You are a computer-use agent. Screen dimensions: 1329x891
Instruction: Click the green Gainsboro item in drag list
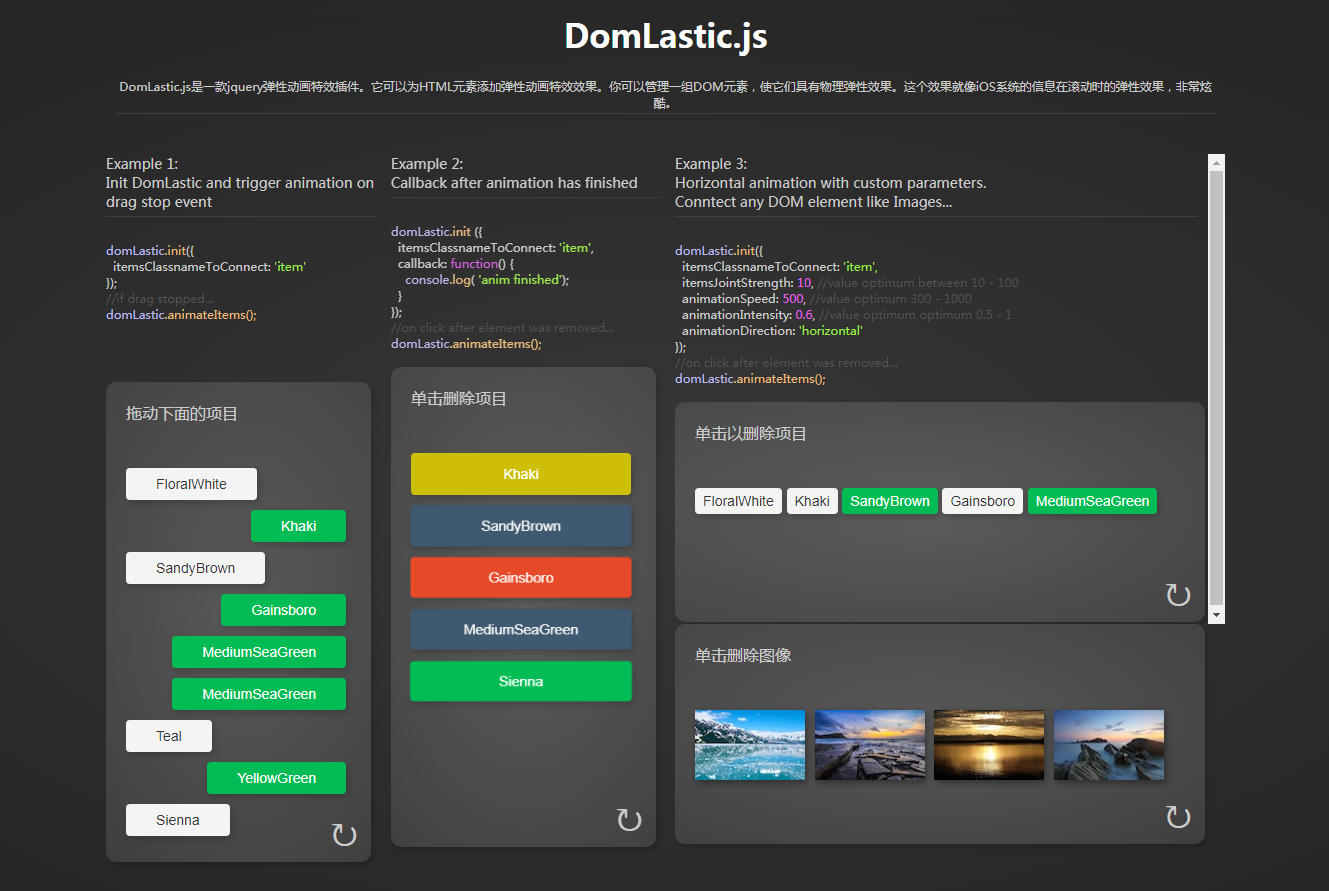[x=283, y=610]
